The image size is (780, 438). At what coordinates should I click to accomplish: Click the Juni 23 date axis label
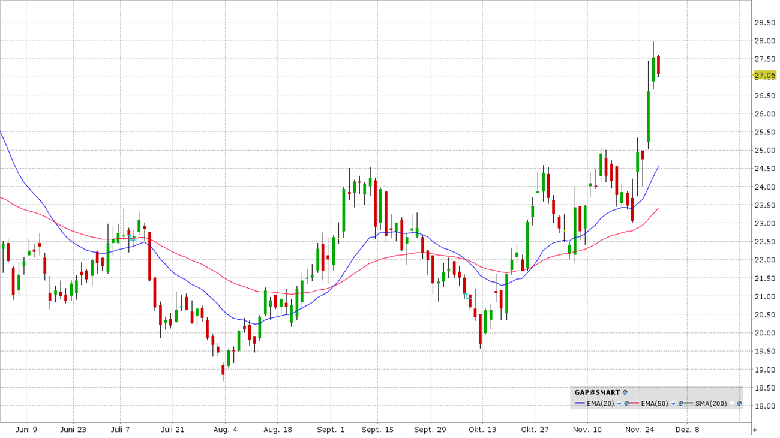(73, 430)
